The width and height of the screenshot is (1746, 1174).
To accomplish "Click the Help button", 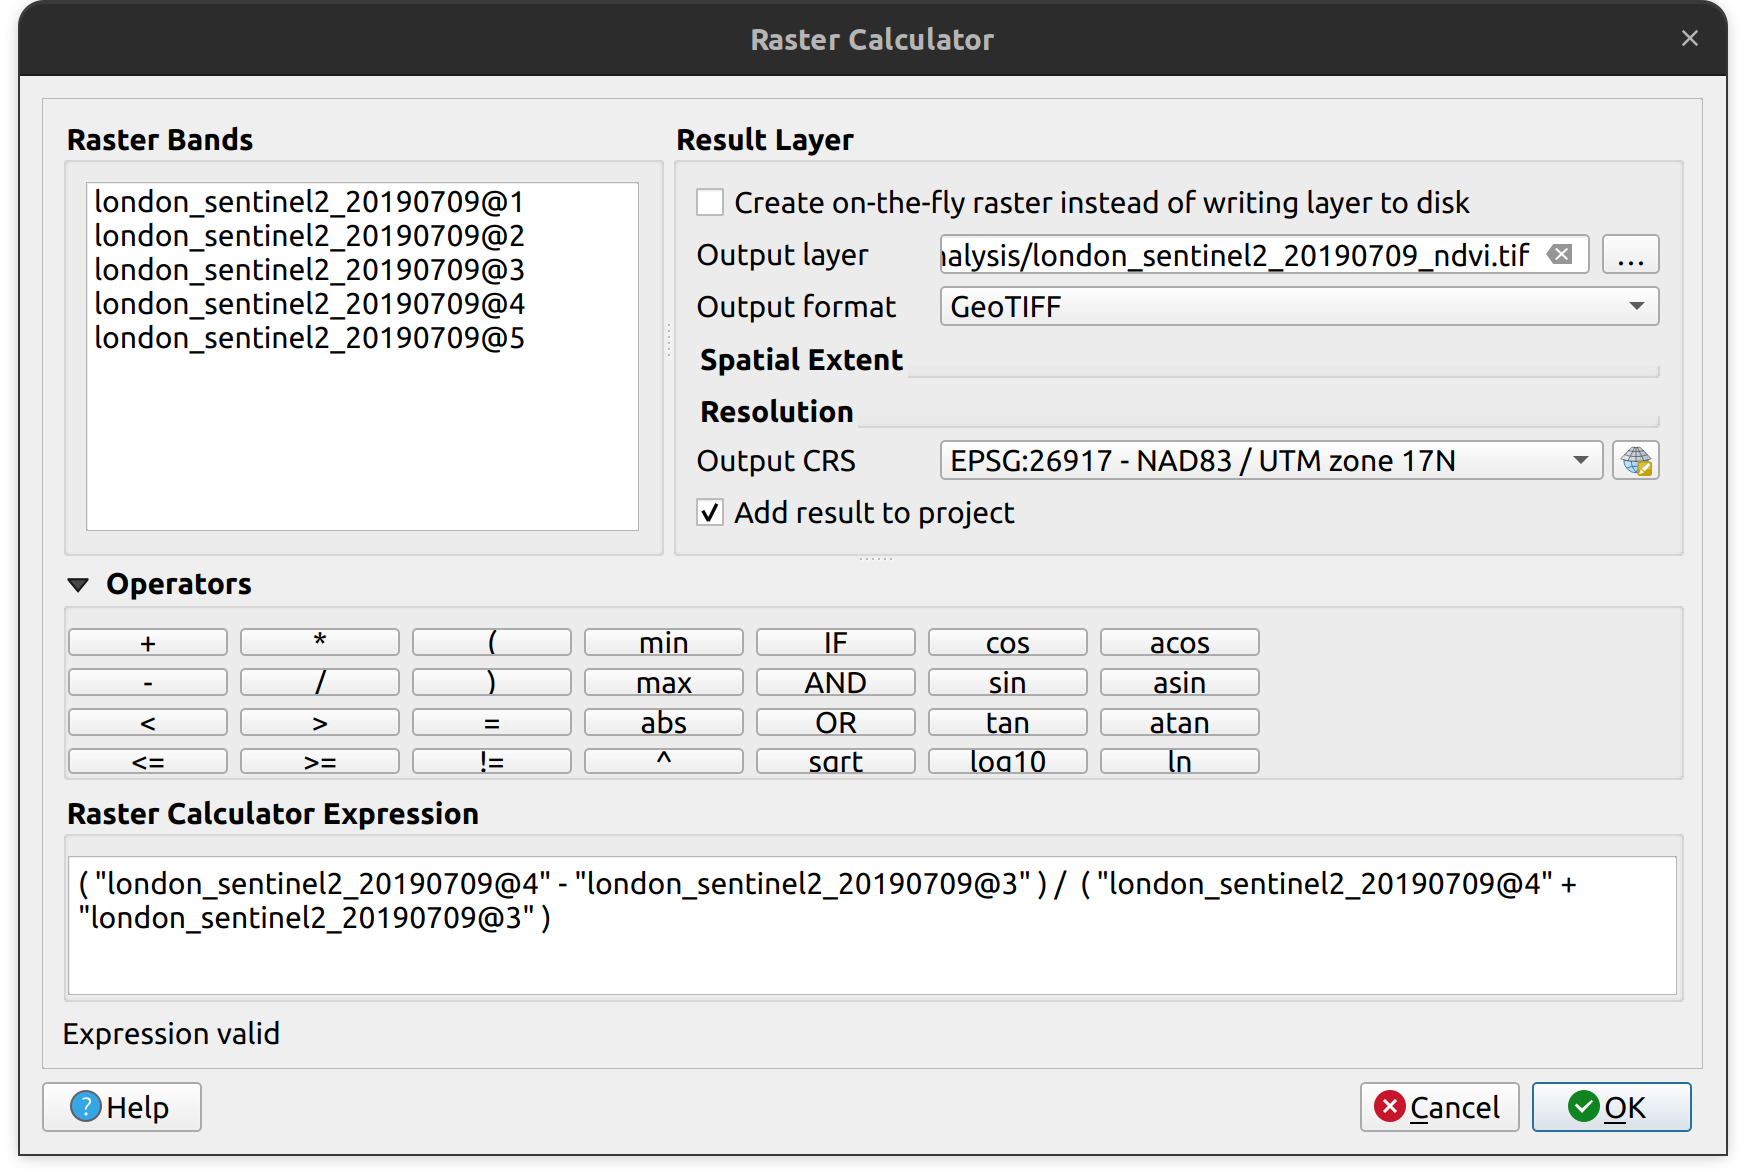I will (122, 1107).
